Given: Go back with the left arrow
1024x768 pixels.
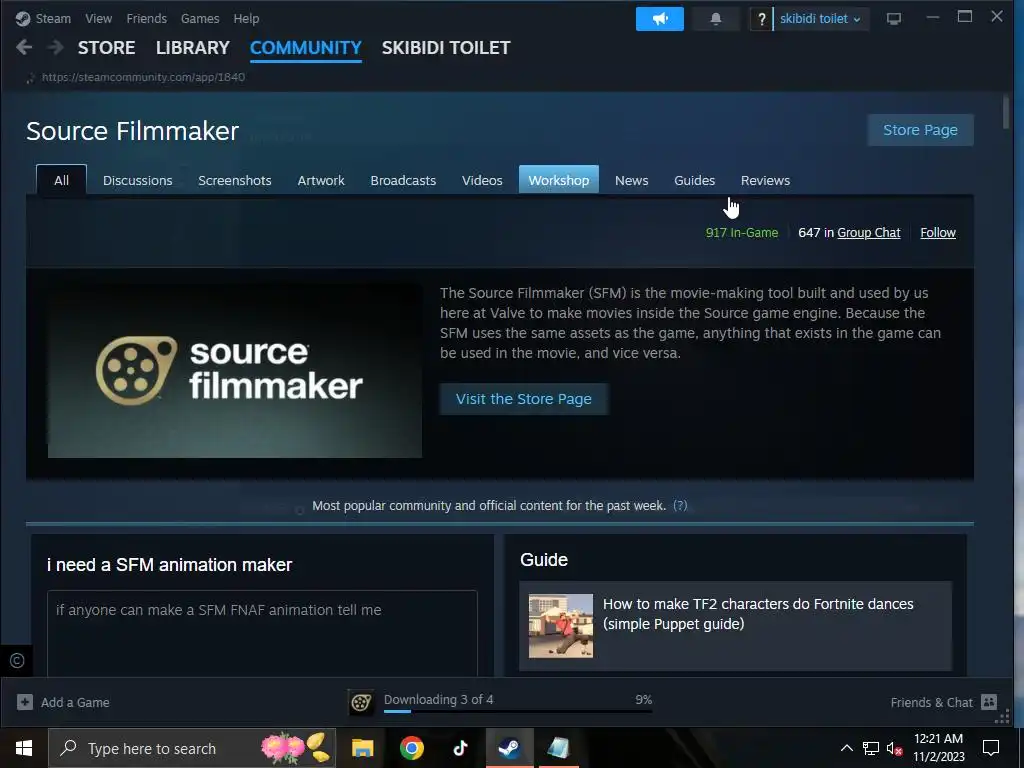Looking at the screenshot, I should pyautogui.click(x=24, y=47).
